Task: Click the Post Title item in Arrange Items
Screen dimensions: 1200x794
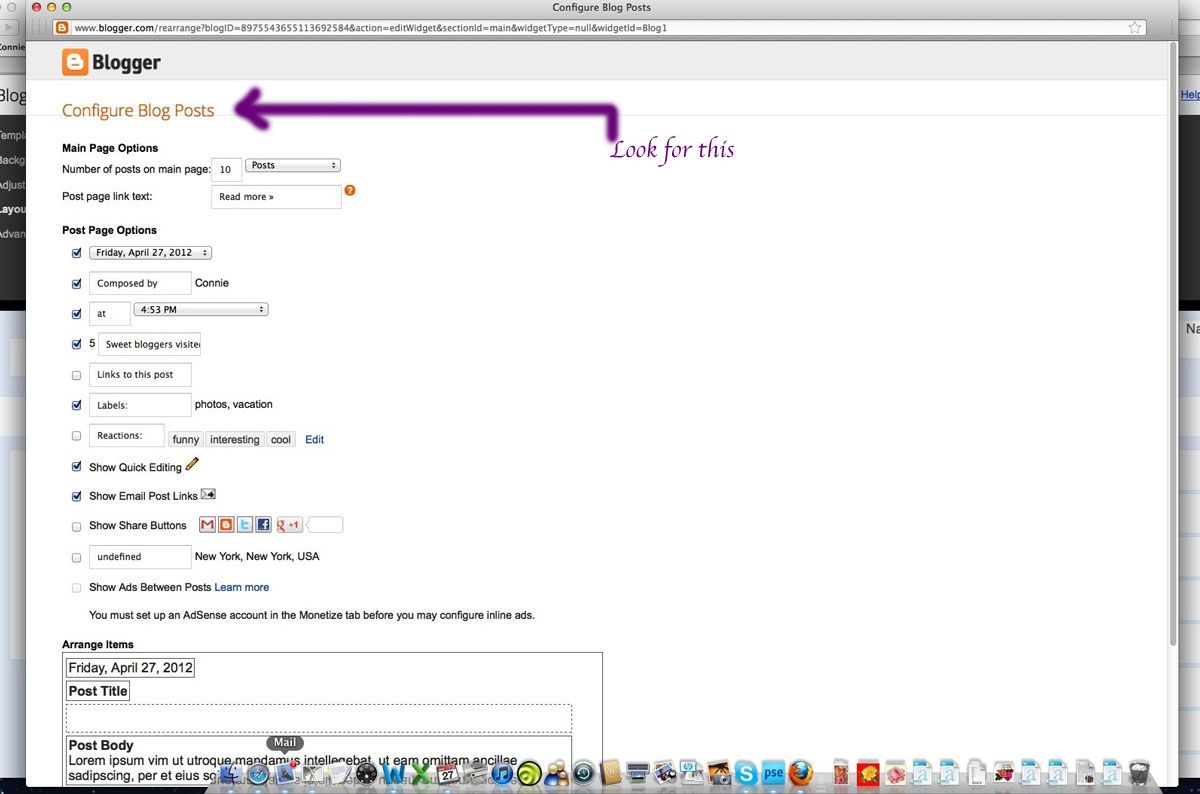Action: point(98,691)
